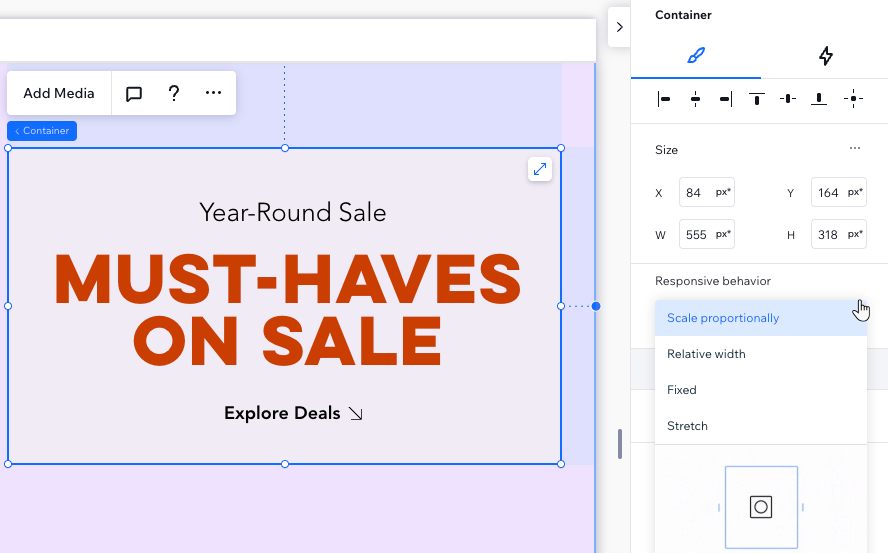Center container both ways alignment icon
Screen dimensions: 888x553
[853, 99]
